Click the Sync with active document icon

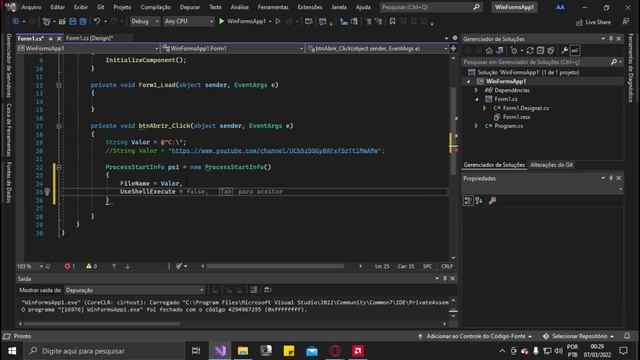click(x=530, y=51)
